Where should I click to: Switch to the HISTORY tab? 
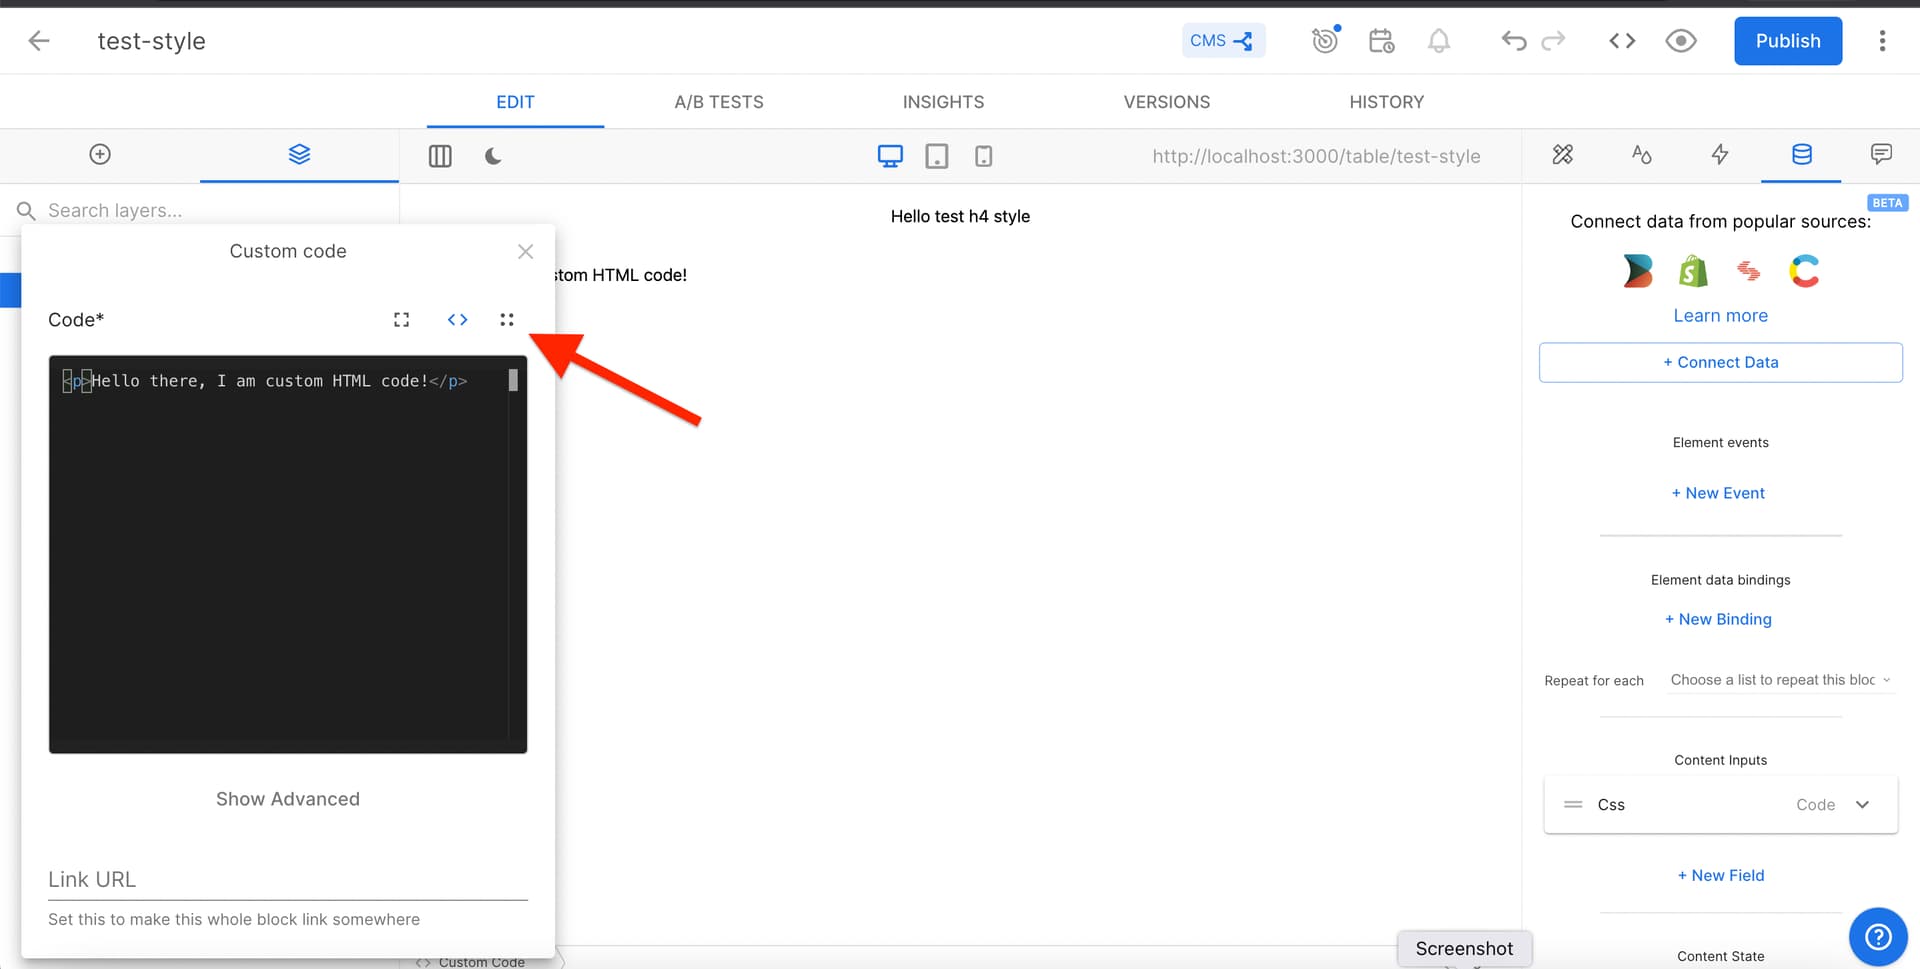click(x=1386, y=102)
